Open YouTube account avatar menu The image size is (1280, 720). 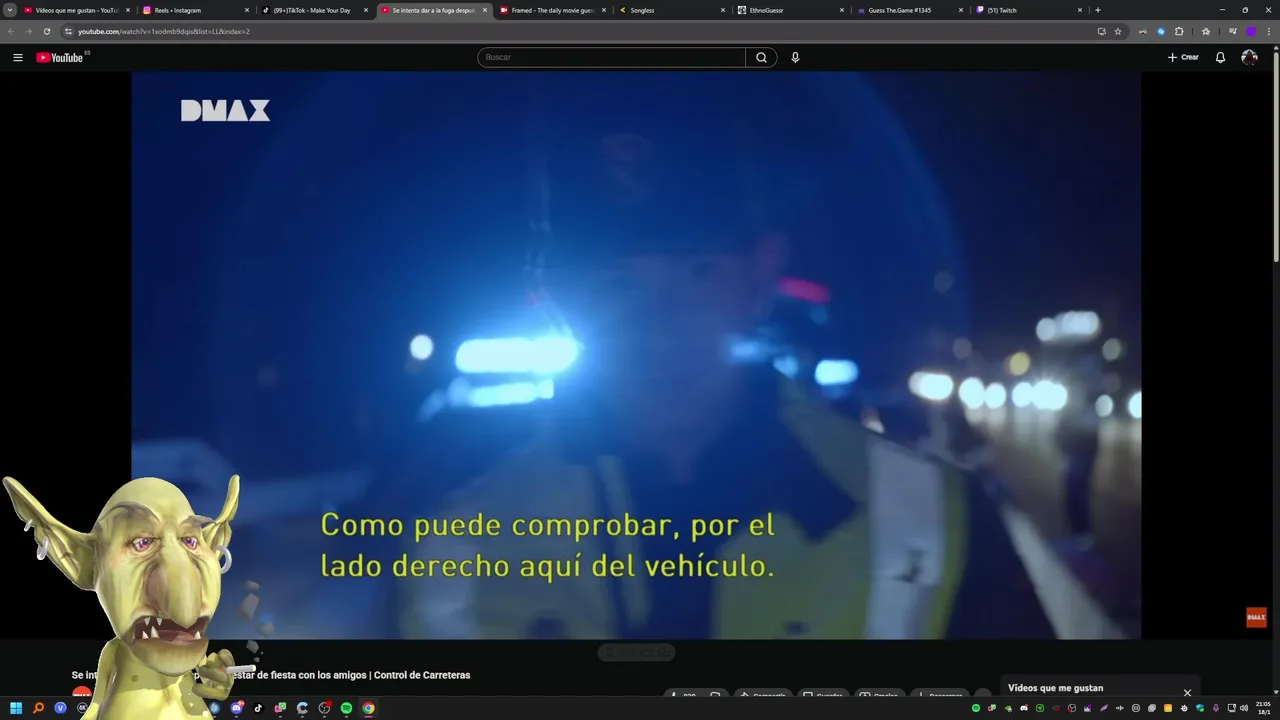[1249, 57]
